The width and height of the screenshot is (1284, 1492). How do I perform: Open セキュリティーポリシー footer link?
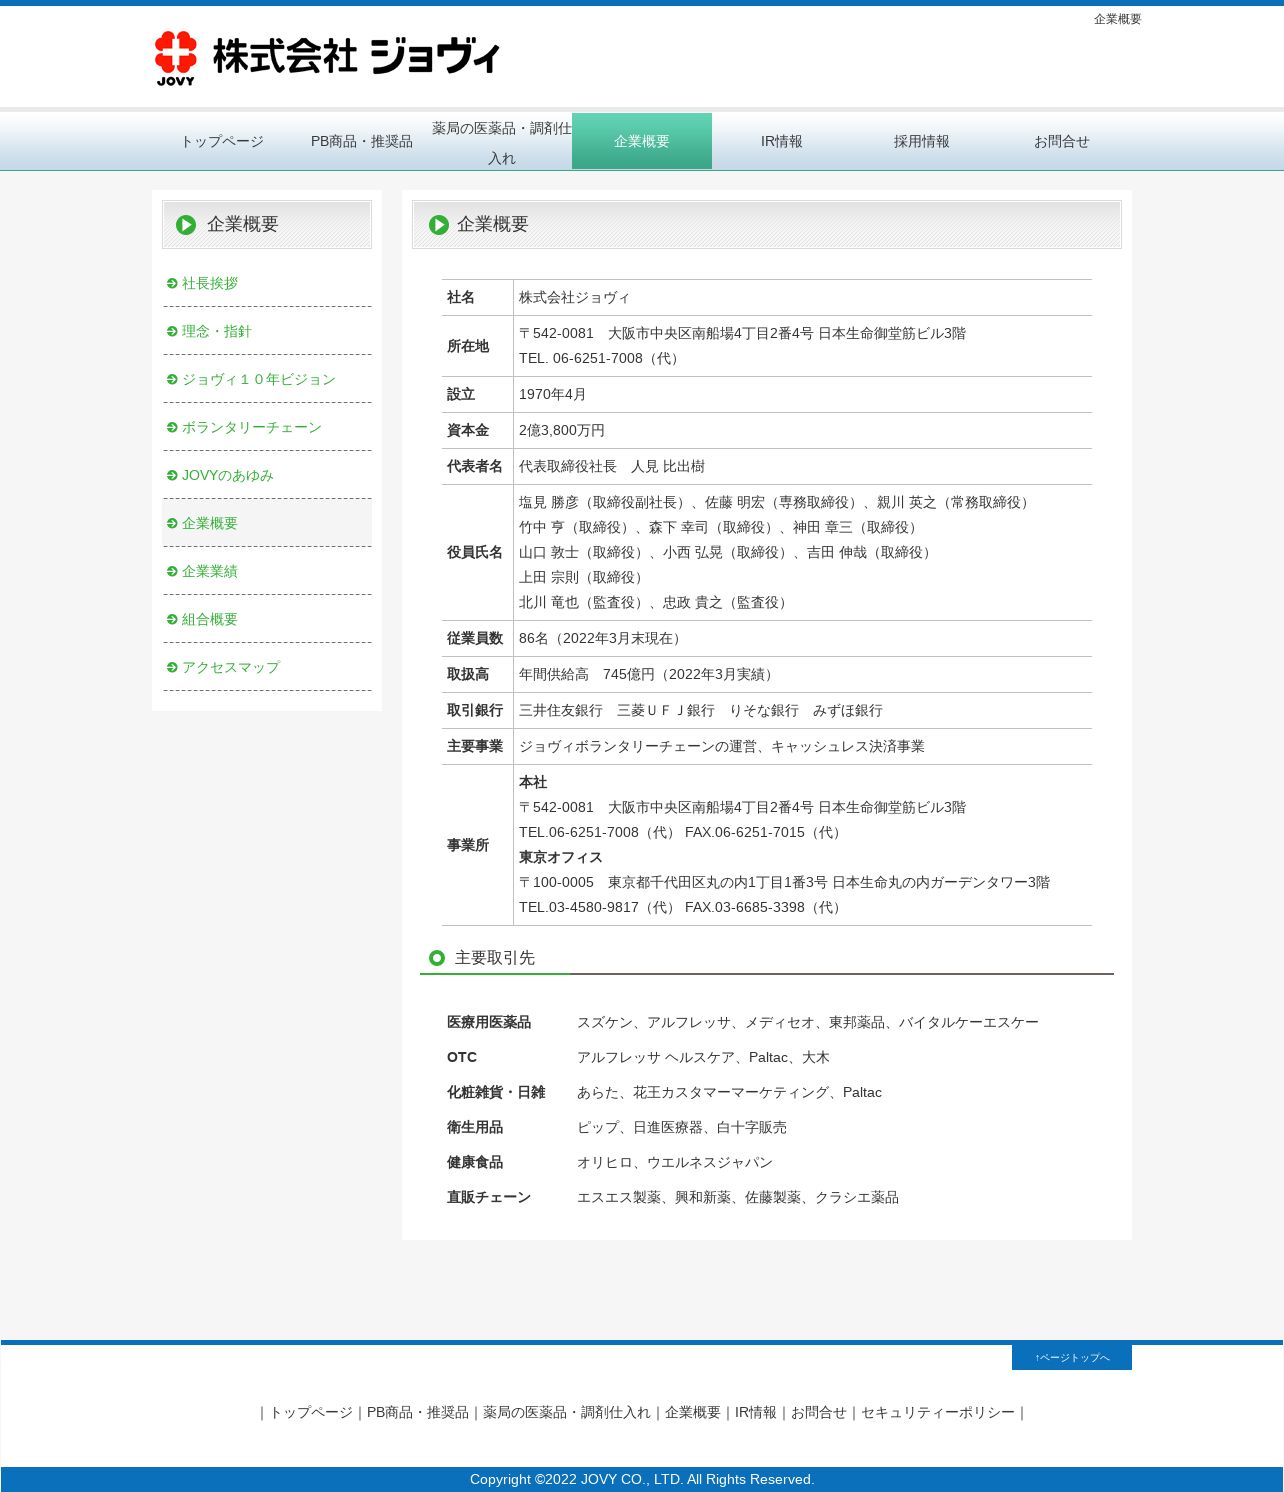point(938,1413)
